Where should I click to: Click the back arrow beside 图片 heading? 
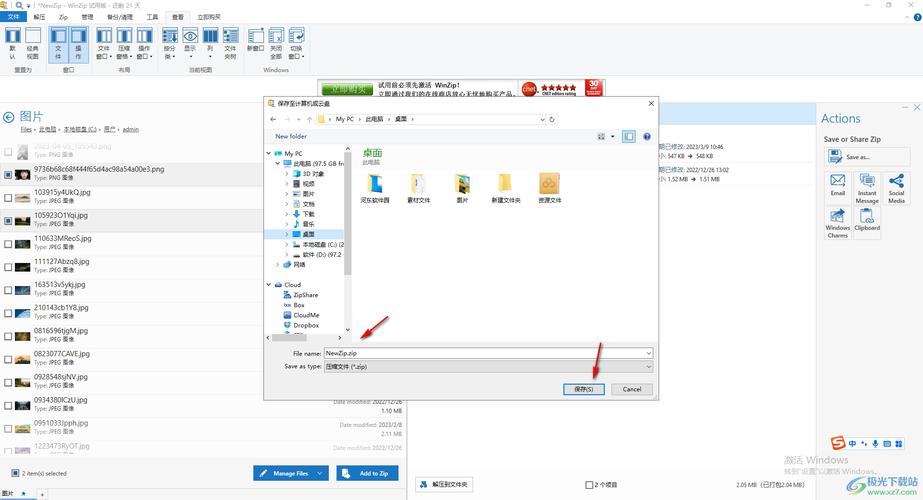tap(8, 117)
